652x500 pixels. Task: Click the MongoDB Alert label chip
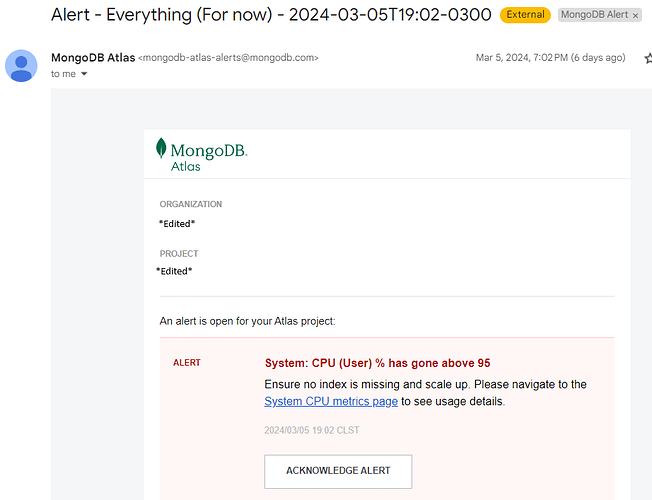coord(595,15)
